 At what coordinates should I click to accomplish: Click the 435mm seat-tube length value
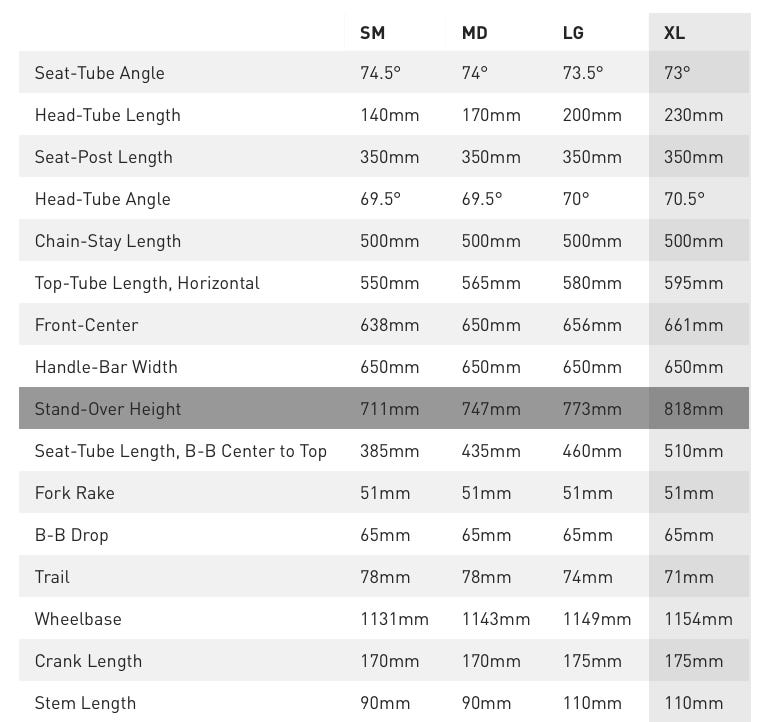(x=491, y=451)
